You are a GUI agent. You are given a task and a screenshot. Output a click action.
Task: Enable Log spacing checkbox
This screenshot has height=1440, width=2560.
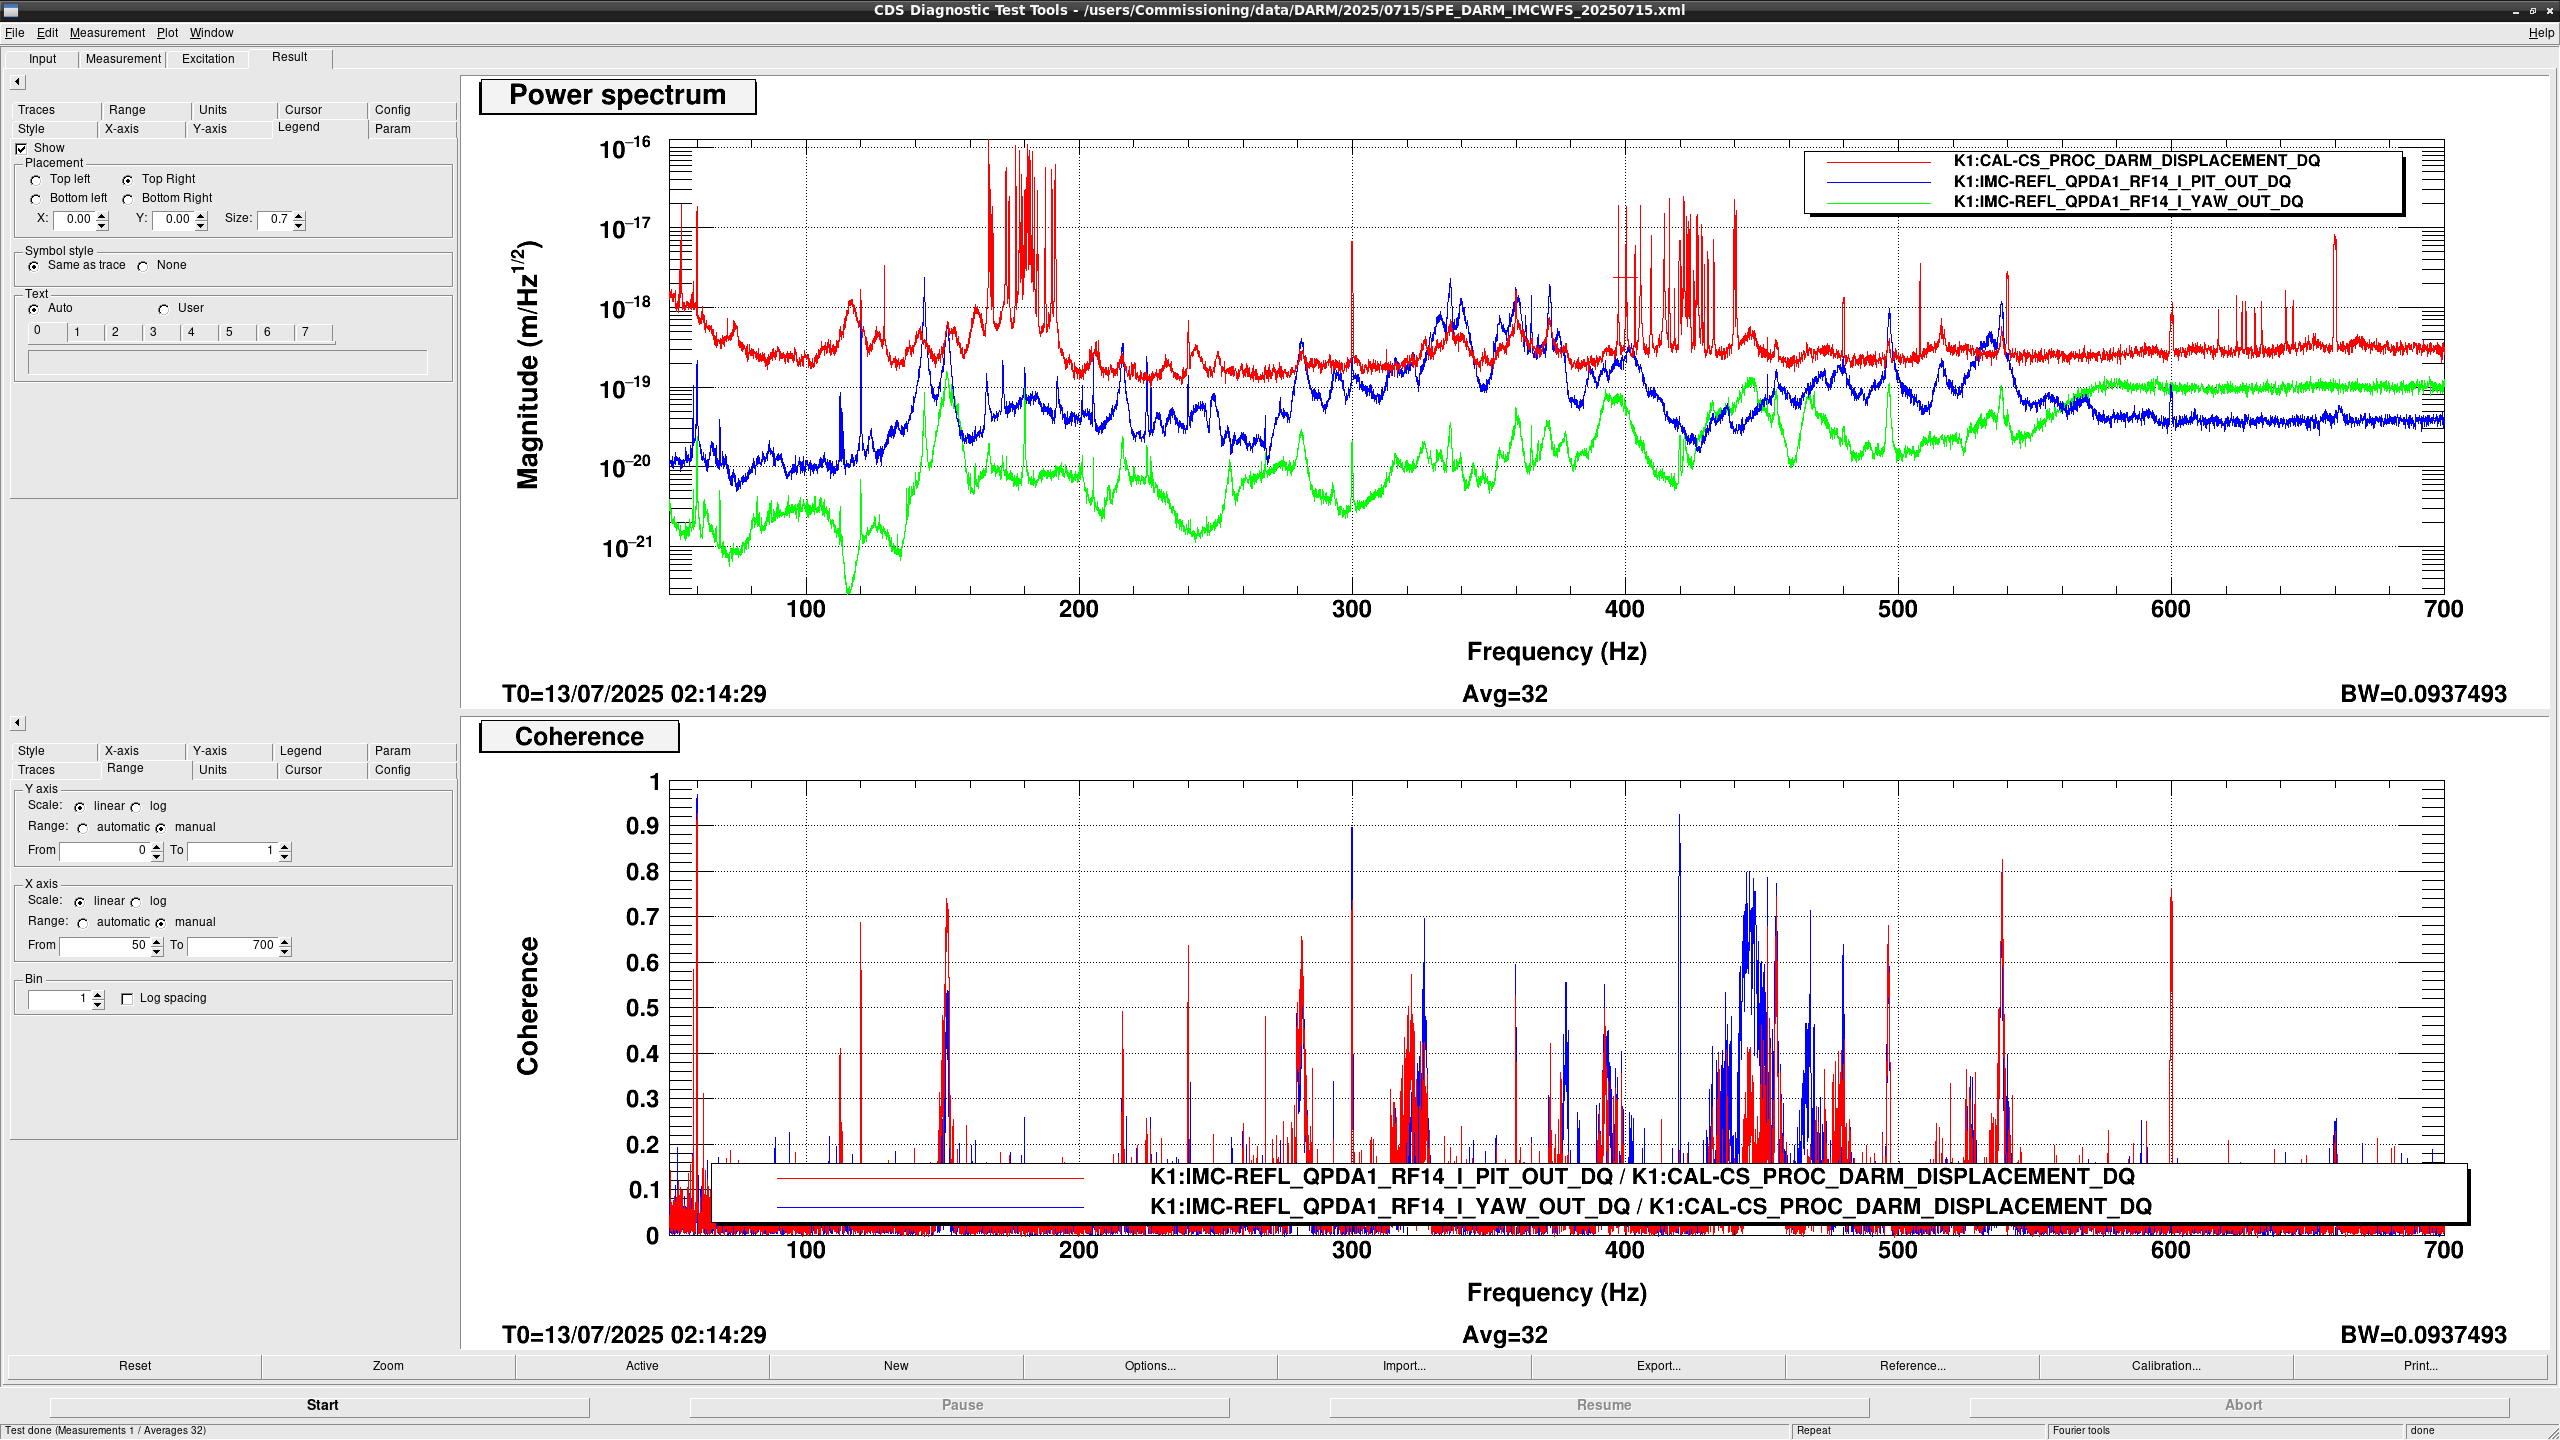tap(127, 999)
